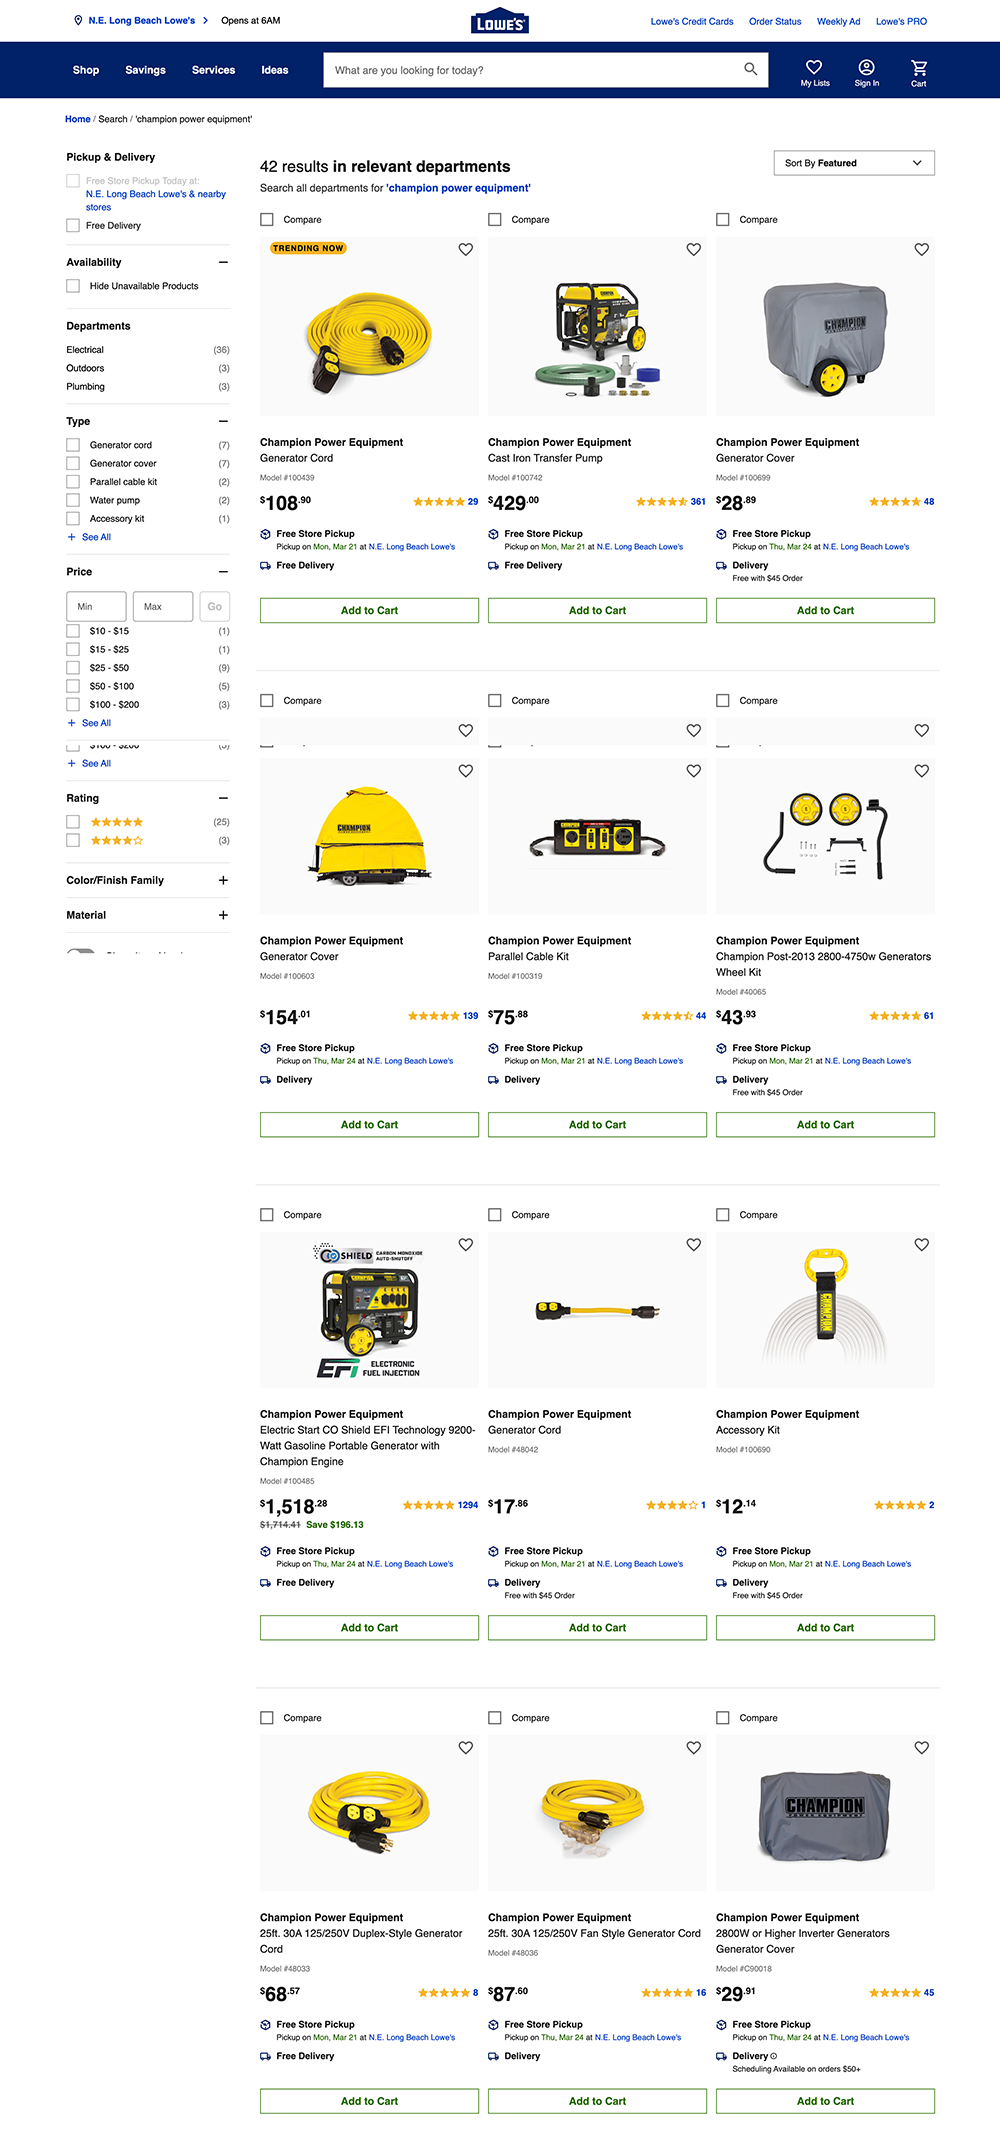Favorite the Parallel Cable Kit heart
Viewport: 1000px width, 2138px height.
pyautogui.click(x=693, y=771)
